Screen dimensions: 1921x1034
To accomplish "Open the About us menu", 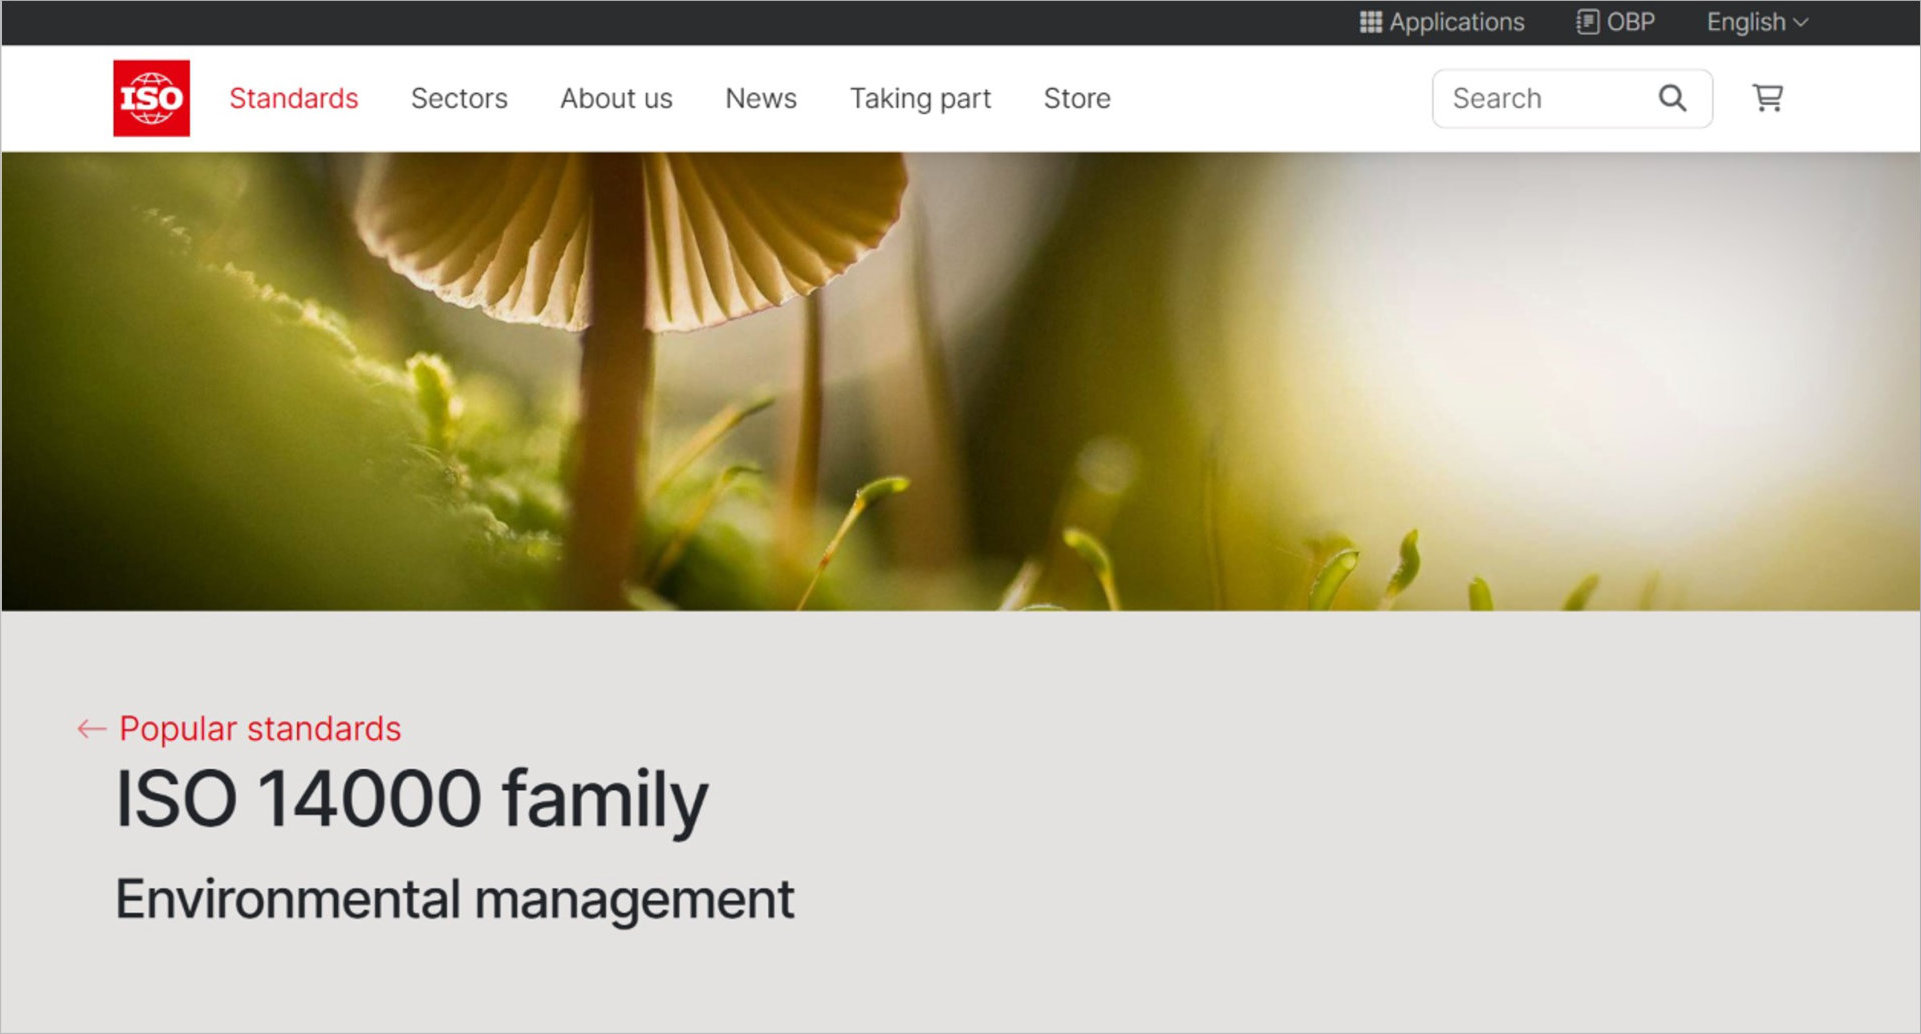I will [x=616, y=98].
